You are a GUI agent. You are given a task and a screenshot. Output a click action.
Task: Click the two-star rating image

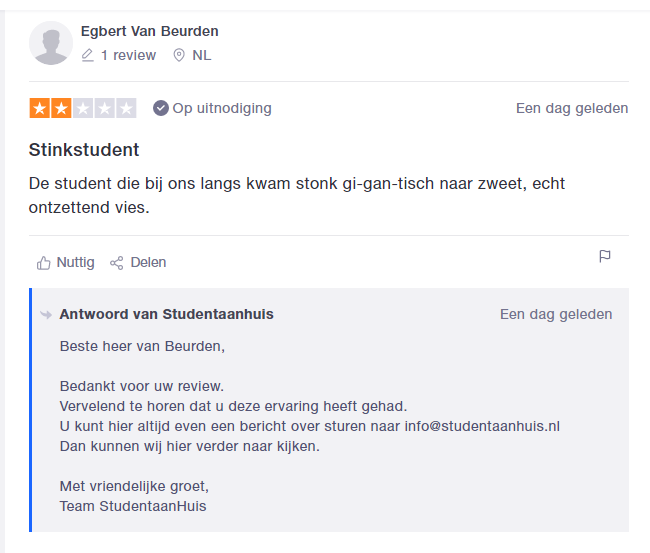[x=83, y=108]
